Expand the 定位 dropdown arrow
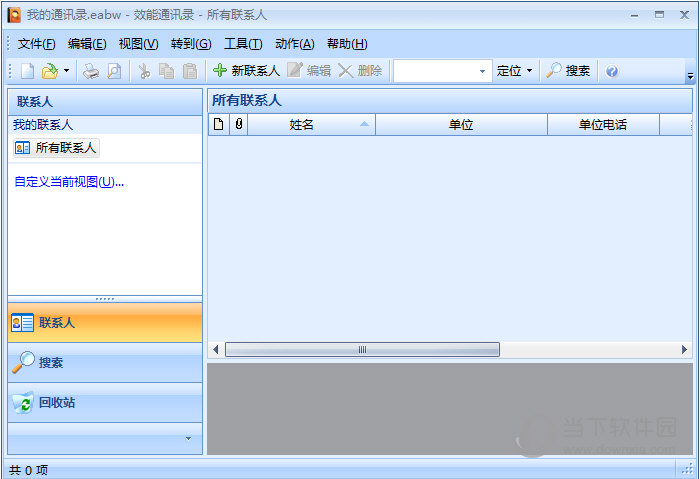This screenshot has height=479, width=700. click(x=529, y=71)
